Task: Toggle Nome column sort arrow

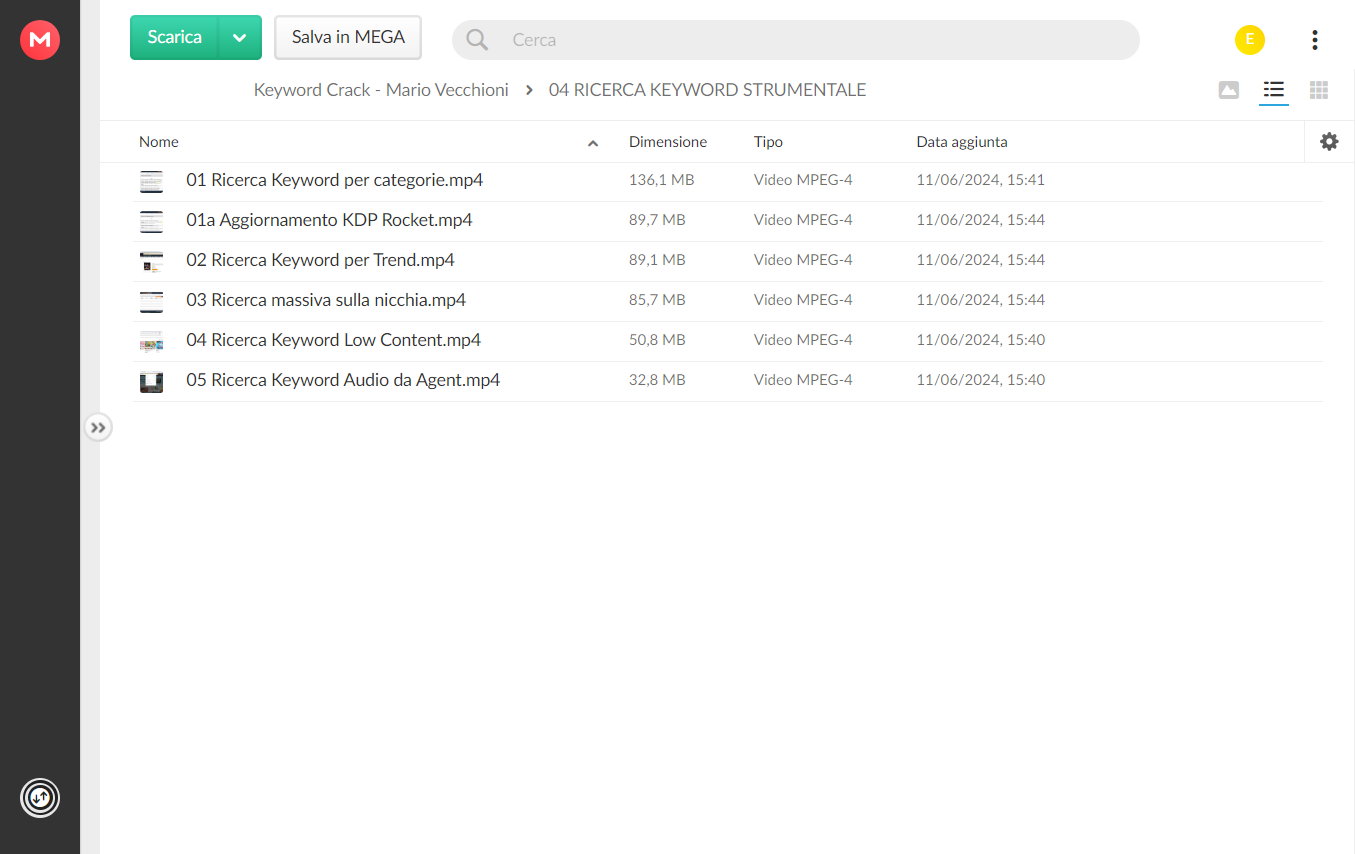Action: coord(593,143)
